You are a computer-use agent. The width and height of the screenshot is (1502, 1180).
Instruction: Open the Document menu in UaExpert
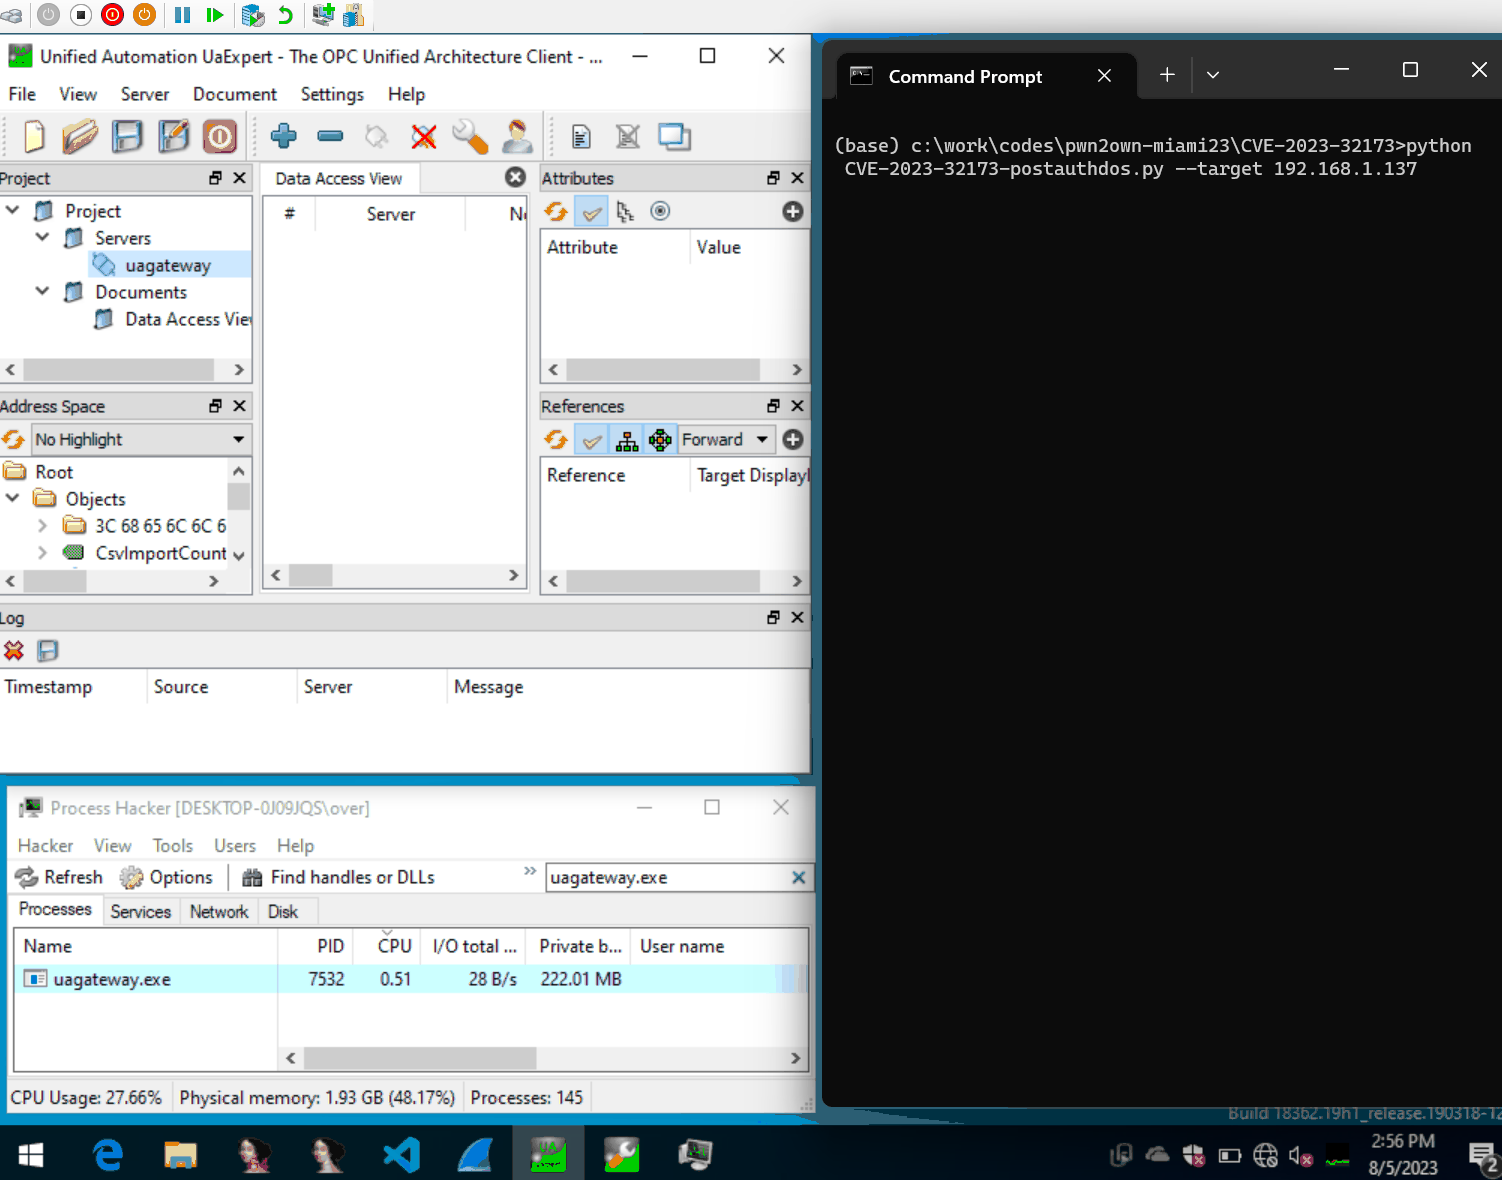click(x=235, y=94)
